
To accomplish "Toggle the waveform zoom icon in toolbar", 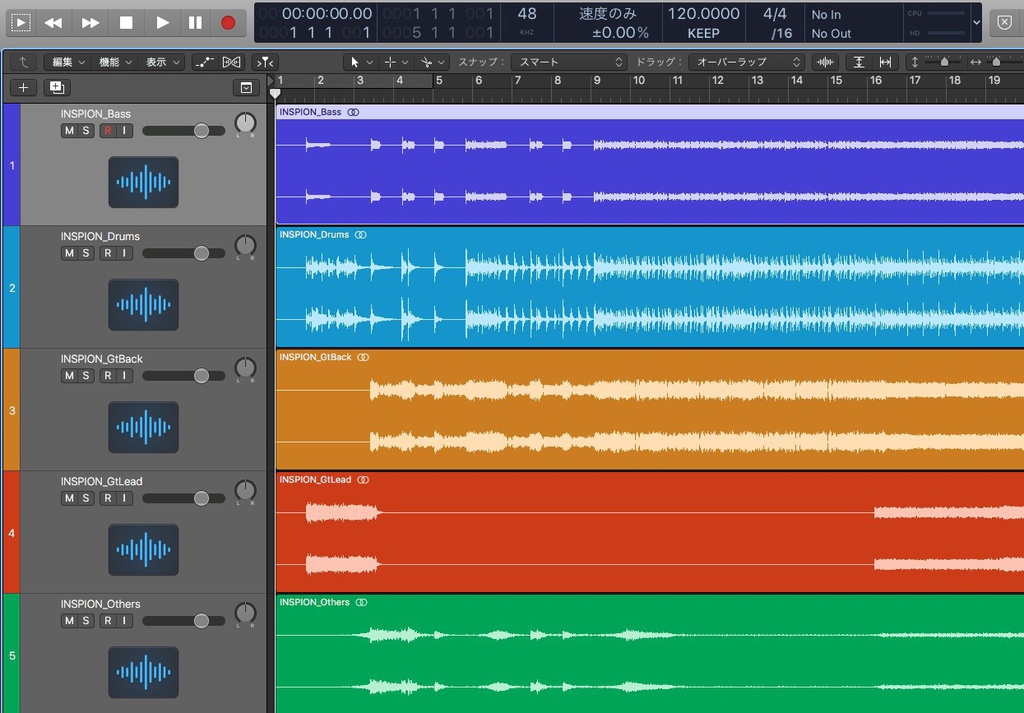I will click(825, 62).
